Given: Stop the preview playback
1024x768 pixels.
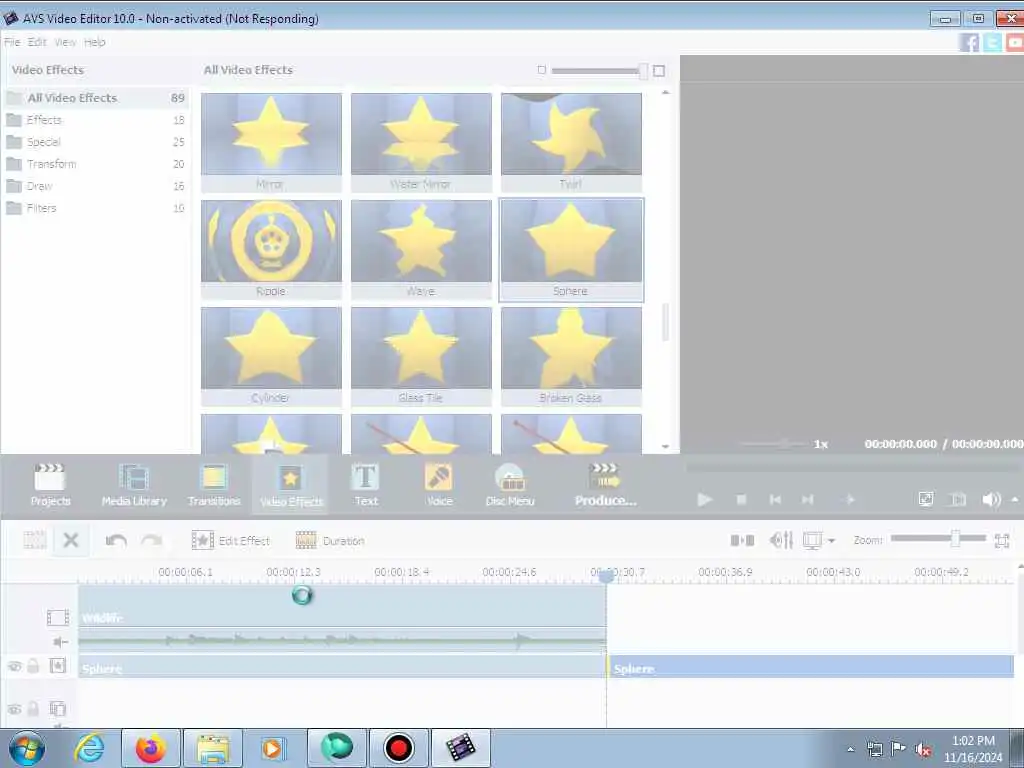Looking at the screenshot, I should click(741, 500).
